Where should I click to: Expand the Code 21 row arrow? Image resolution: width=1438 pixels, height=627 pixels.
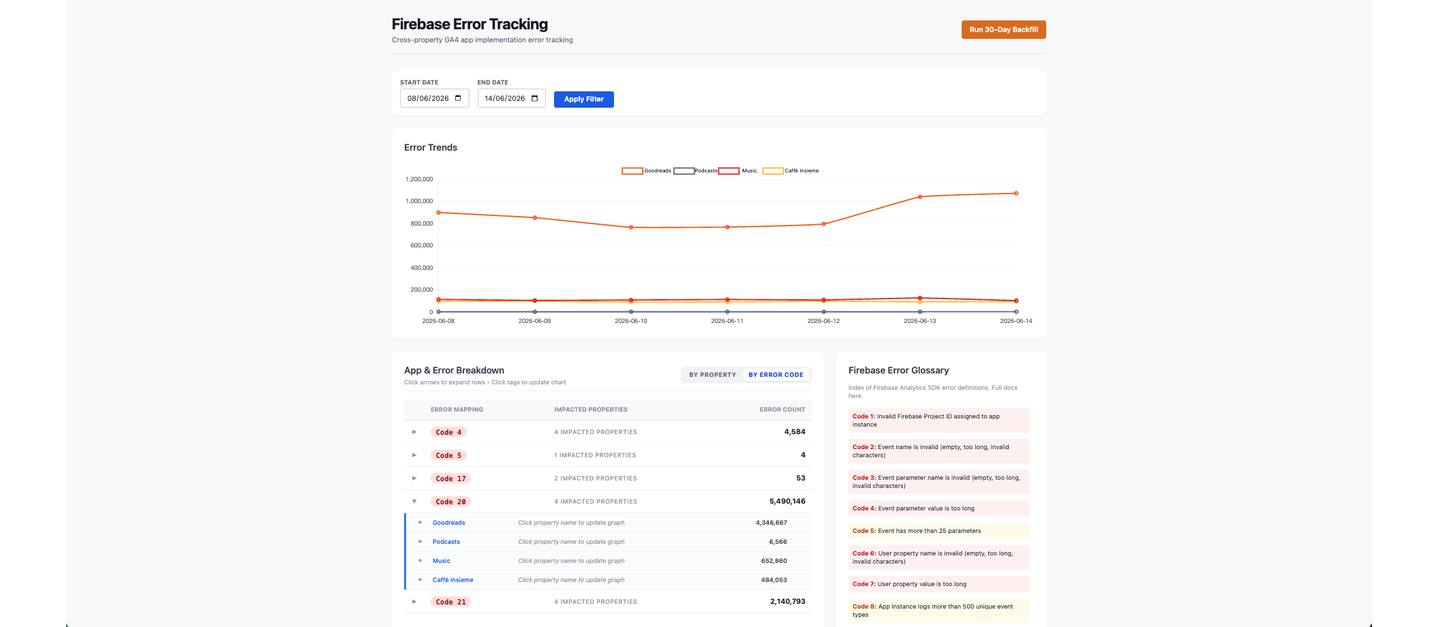(414, 601)
